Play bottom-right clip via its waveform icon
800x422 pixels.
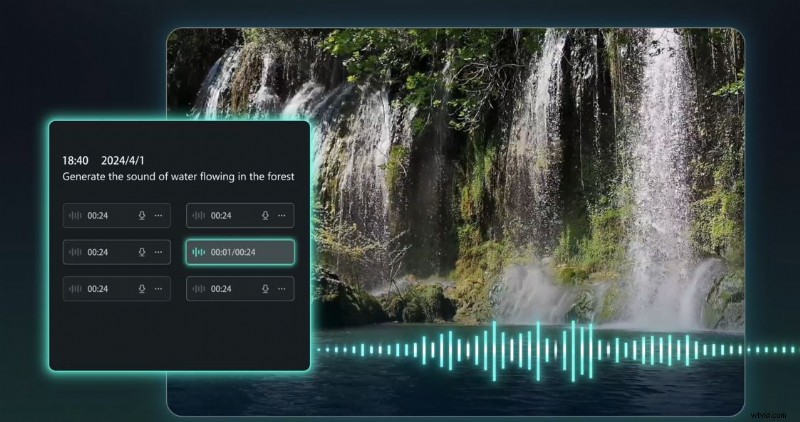tap(199, 289)
